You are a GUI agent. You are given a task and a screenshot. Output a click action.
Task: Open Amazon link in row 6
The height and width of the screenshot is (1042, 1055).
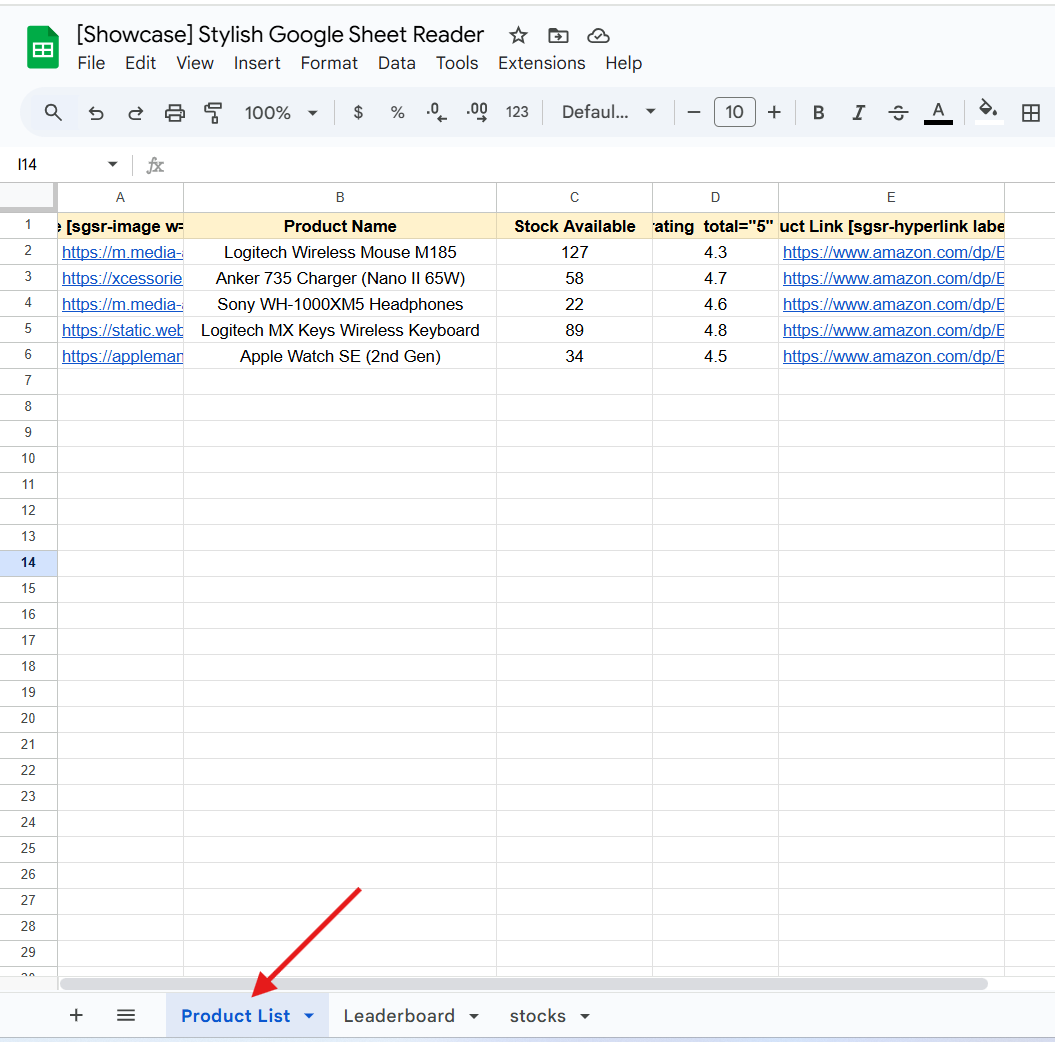(x=893, y=357)
